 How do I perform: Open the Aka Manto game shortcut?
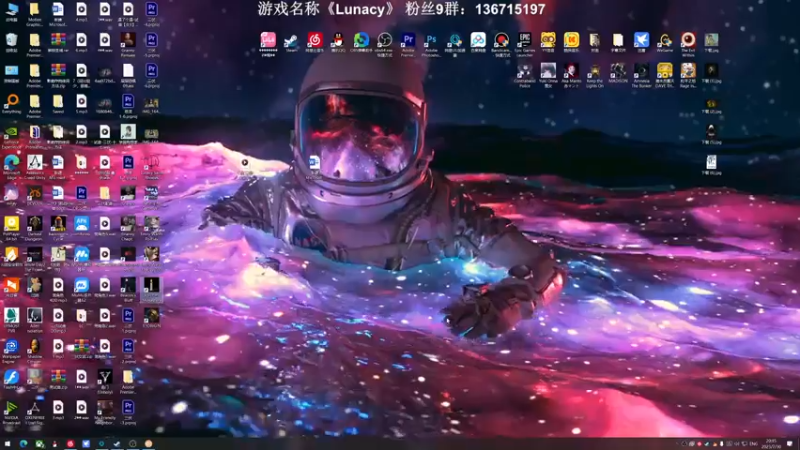pos(571,75)
